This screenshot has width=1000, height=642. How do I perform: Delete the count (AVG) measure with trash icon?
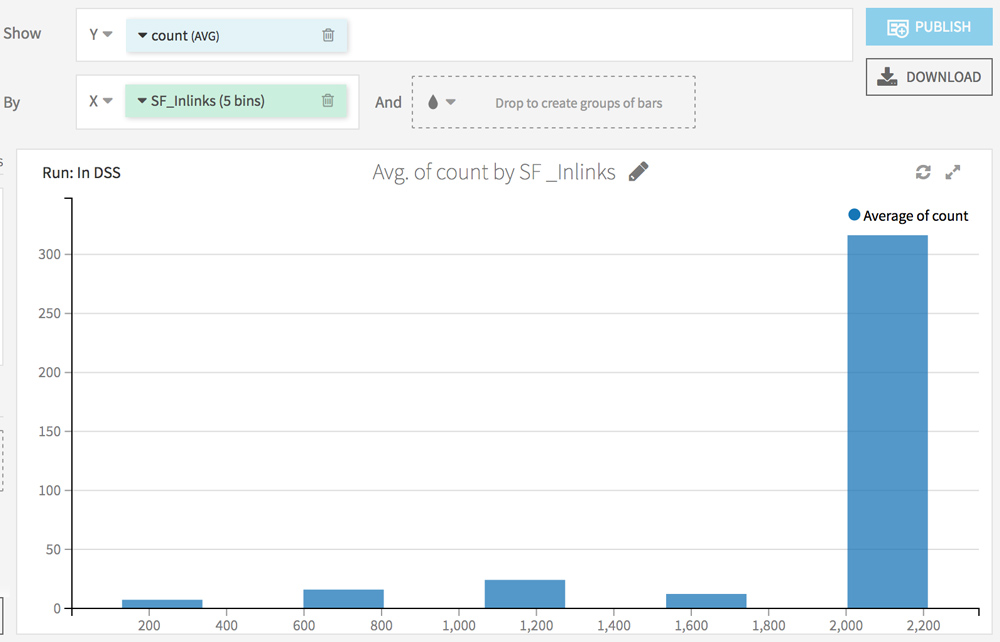point(328,35)
